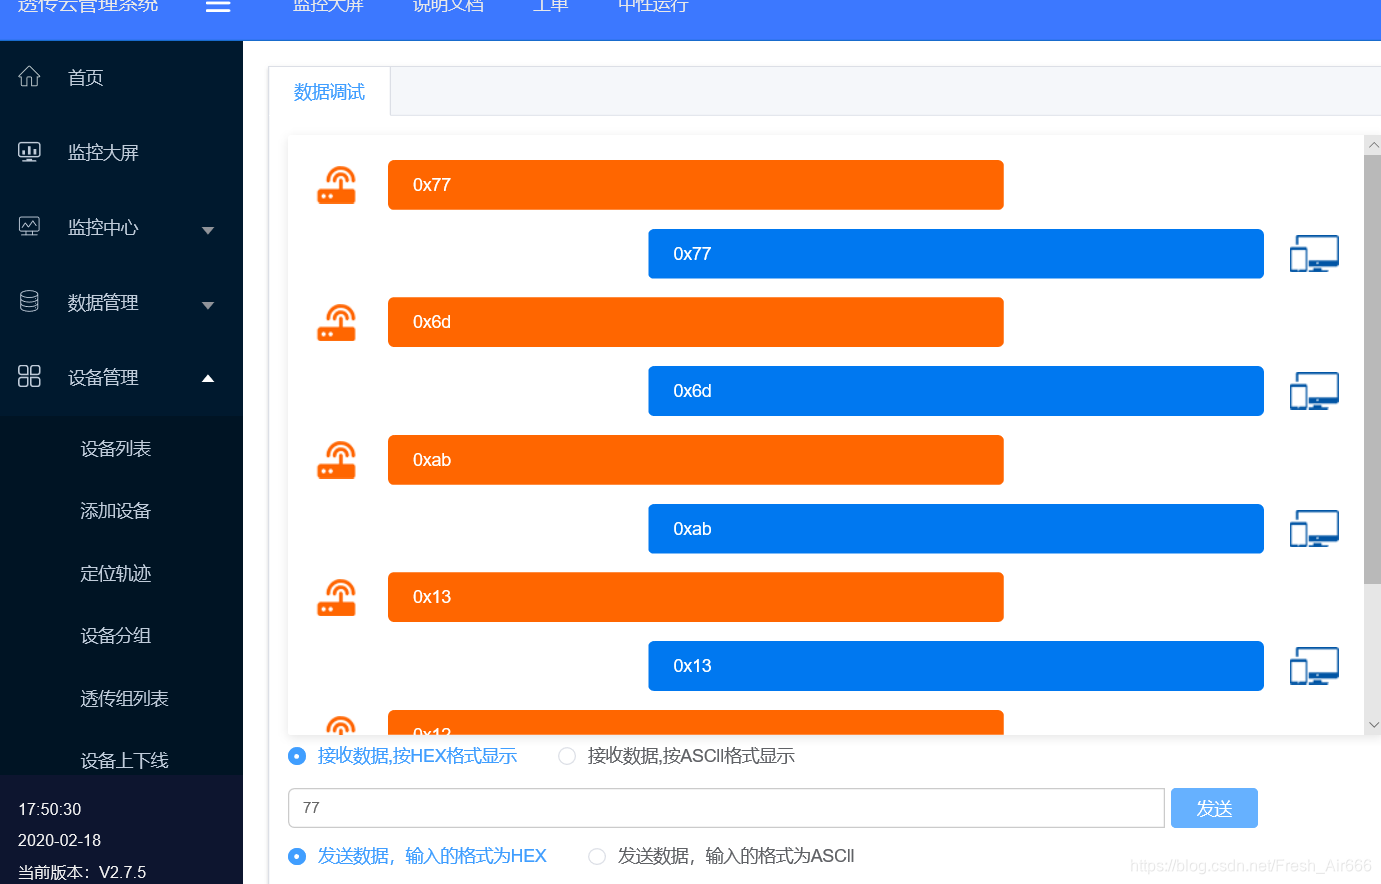Collapse the 设备管理 submenu arrow
Viewport: 1381px width, 884px height.
208,378
